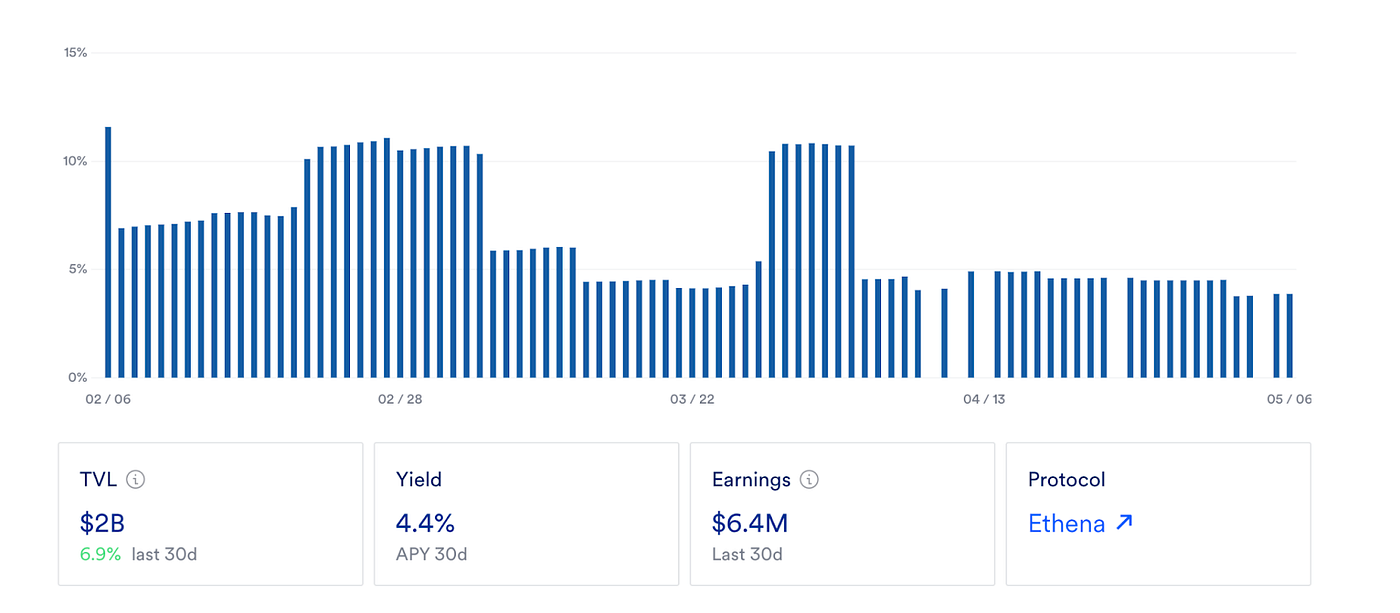
Task: Select the Protocol card
Action: coord(1158,514)
